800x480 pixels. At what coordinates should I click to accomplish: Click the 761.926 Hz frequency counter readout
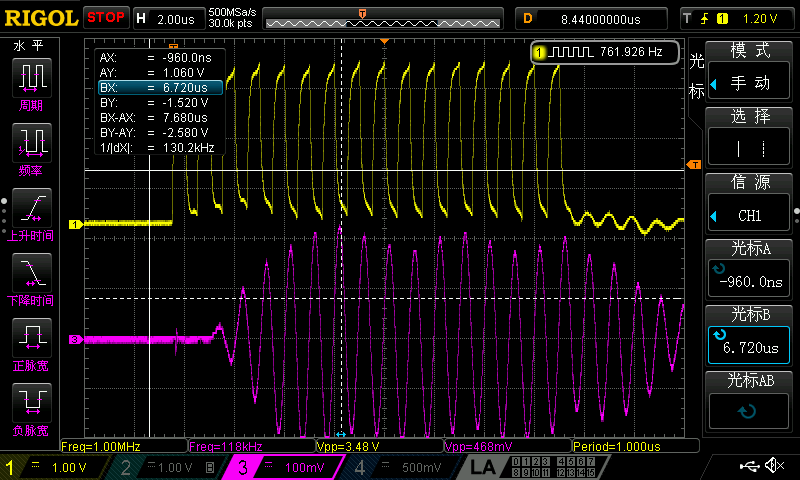[x=631, y=52]
